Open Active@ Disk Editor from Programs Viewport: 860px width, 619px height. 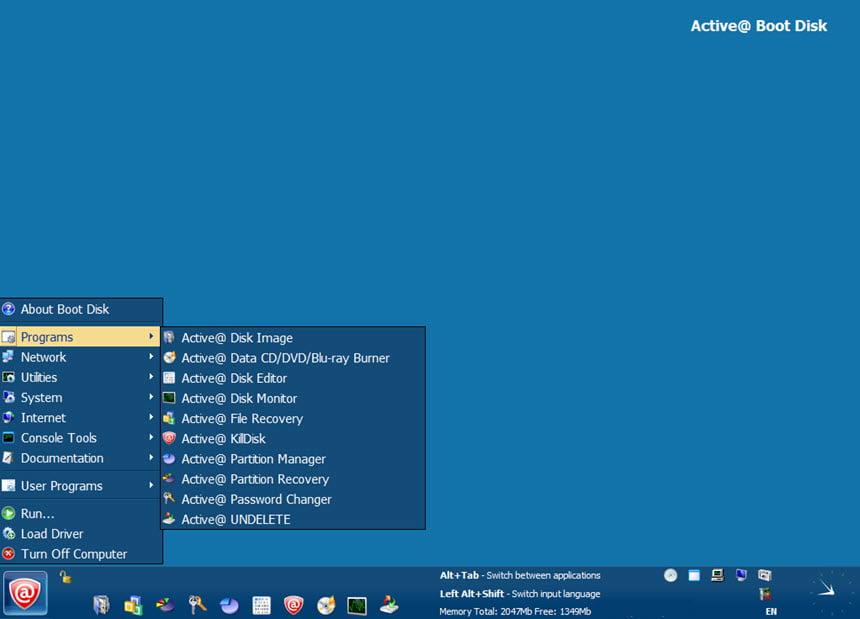tap(293, 378)
